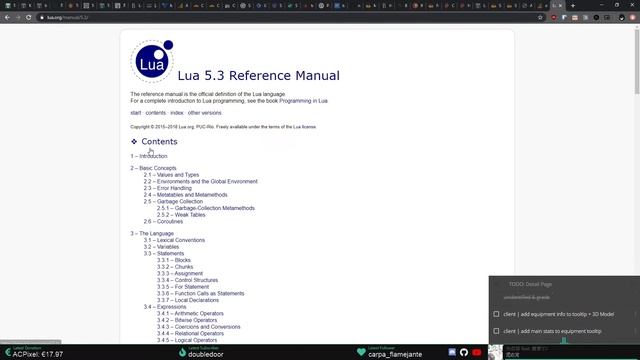
Task: Click the browser forward arrow
Action: (18, 18)
